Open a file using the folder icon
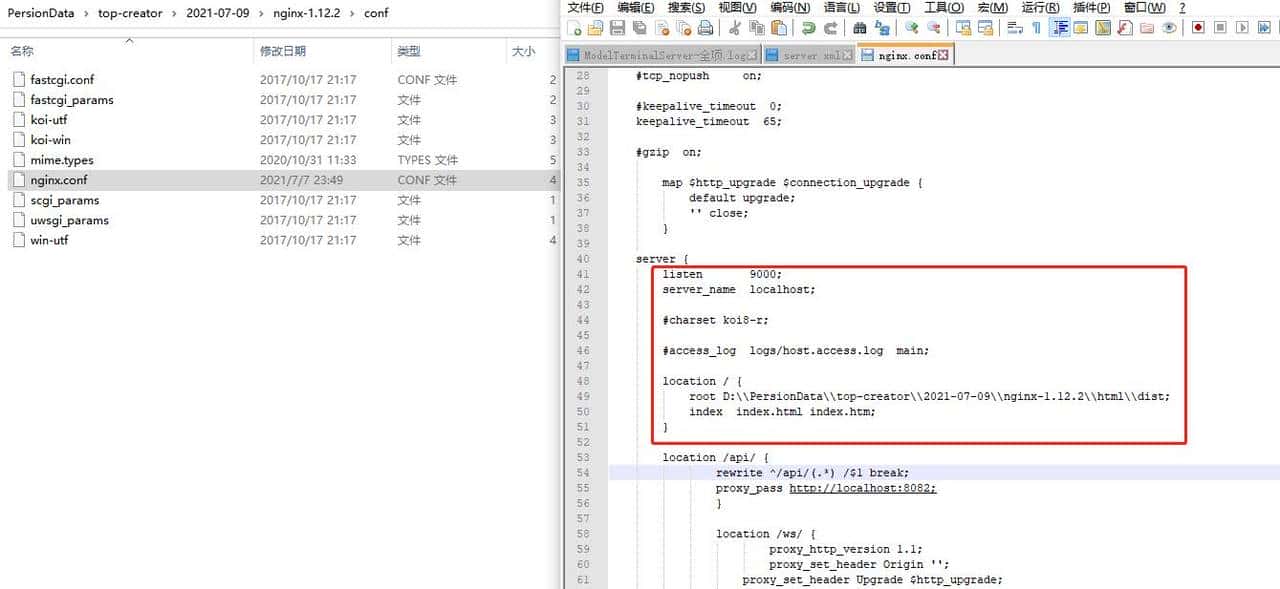This screenshot has height=589, width=1280. [x=596, y=28]
